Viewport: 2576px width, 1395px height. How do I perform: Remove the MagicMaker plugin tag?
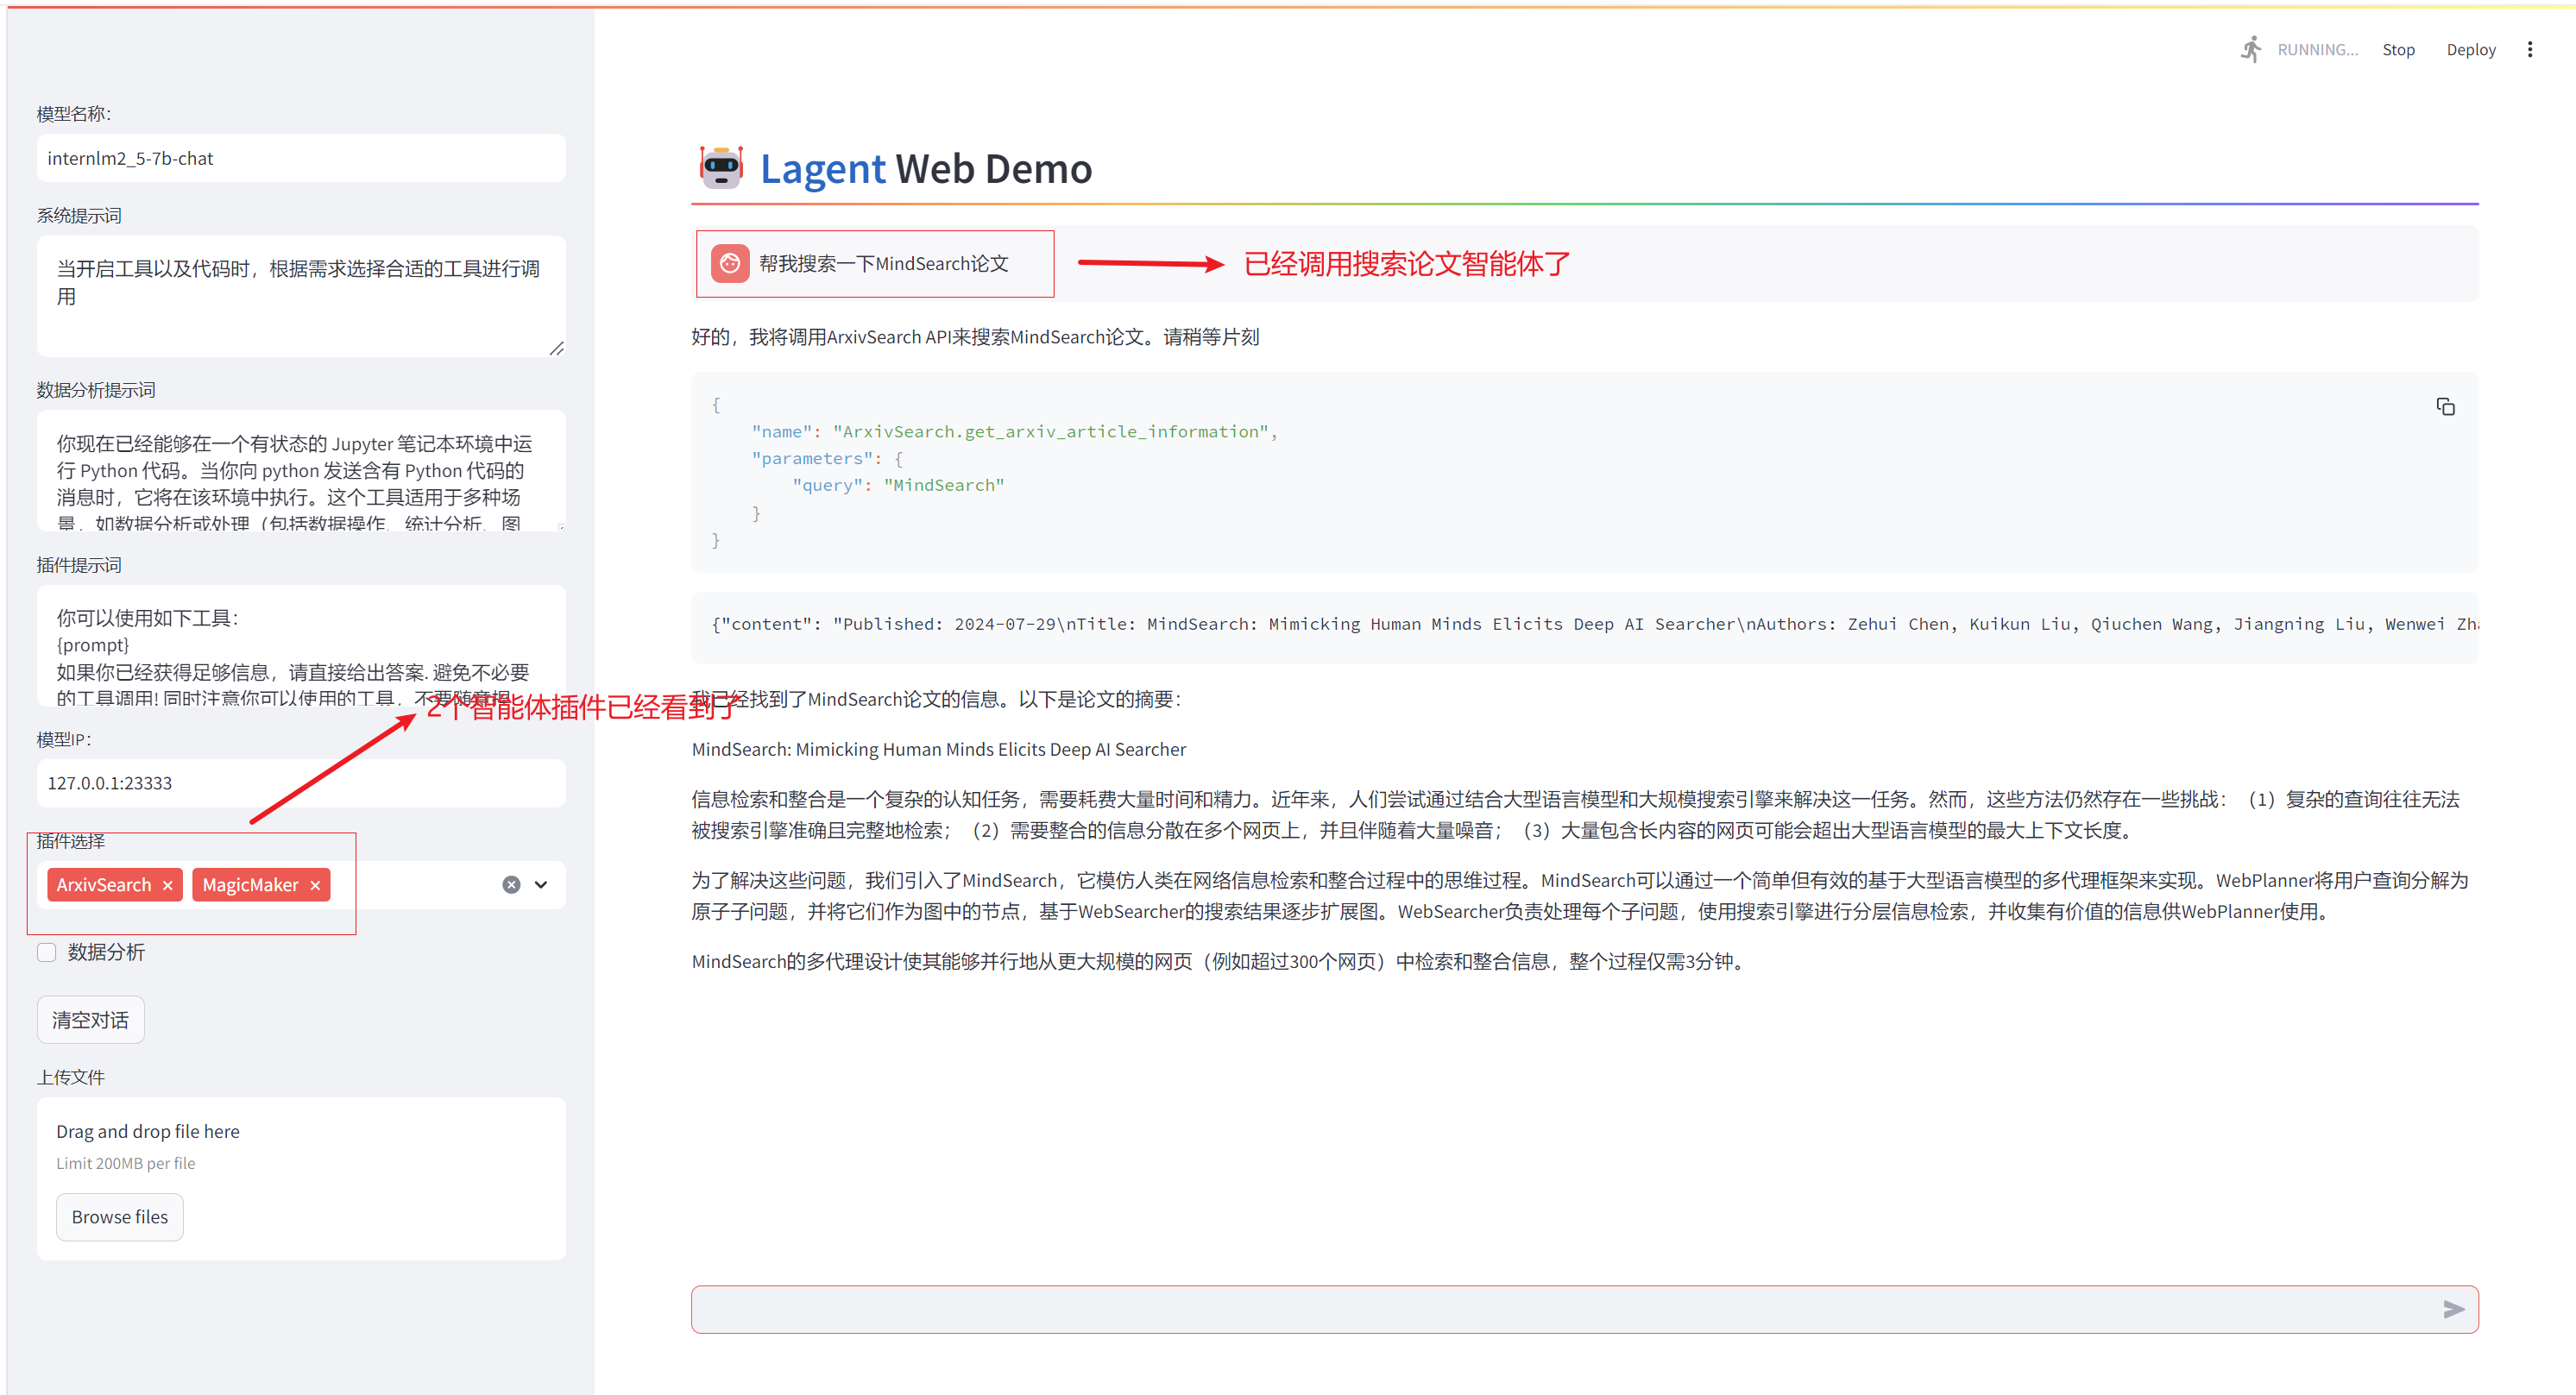pyautogui.click(x=315, y=885)
